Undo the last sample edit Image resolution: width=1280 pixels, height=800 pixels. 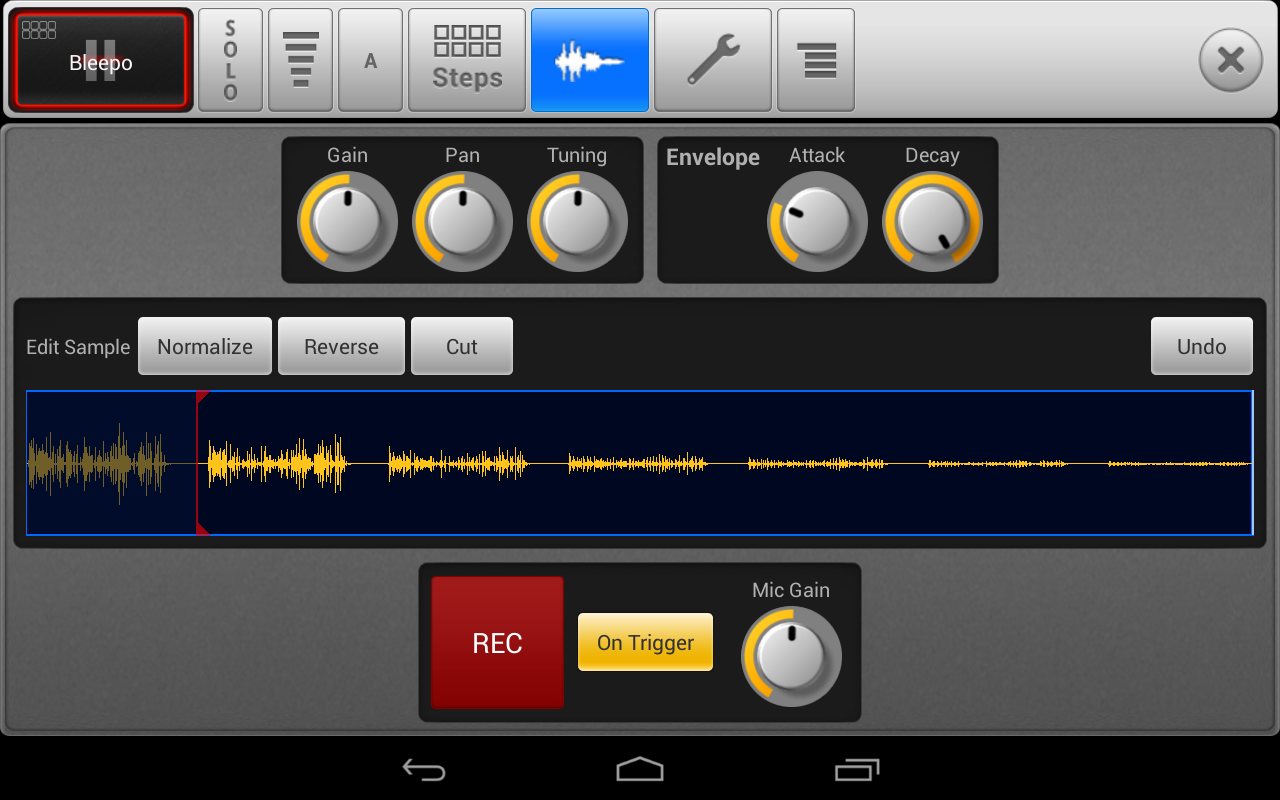(1201, 346)
